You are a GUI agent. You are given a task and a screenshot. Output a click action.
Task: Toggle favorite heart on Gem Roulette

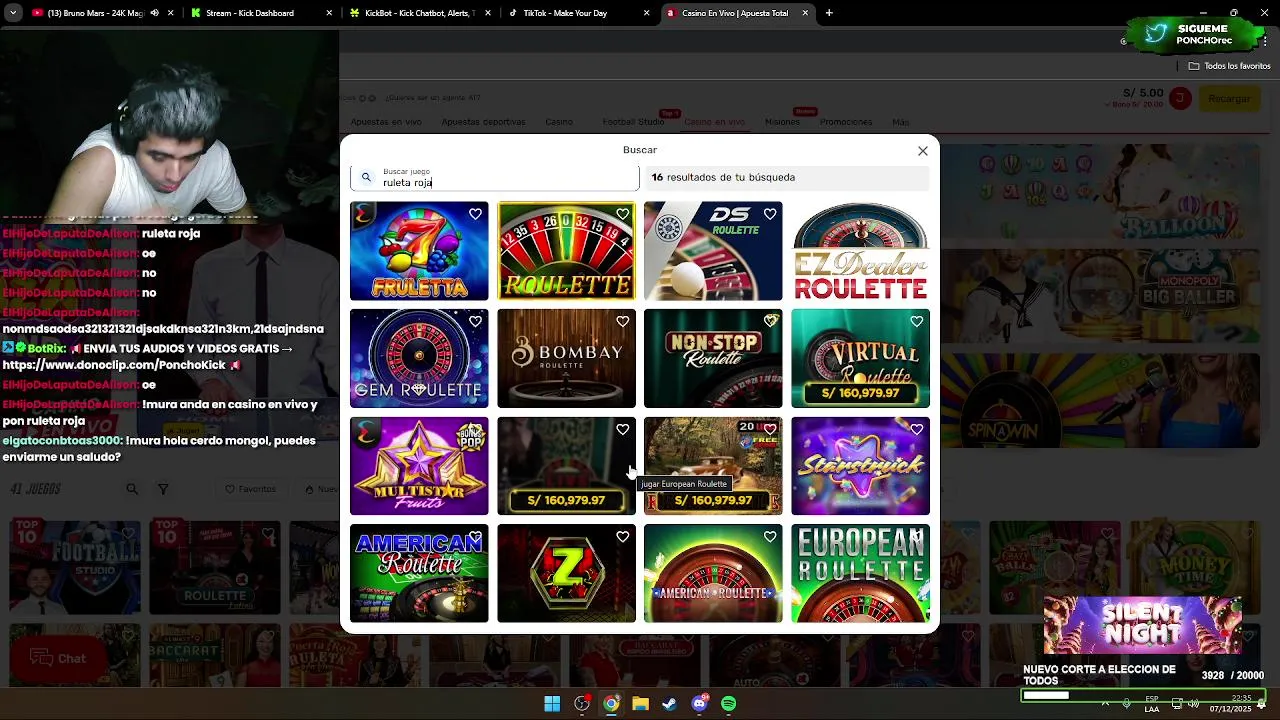[x=475, y=321]
